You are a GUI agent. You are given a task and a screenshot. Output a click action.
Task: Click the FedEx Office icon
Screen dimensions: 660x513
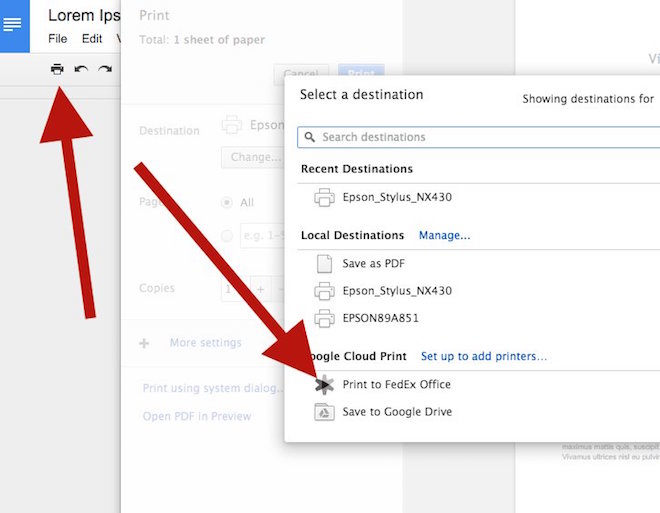click(325, 385)
